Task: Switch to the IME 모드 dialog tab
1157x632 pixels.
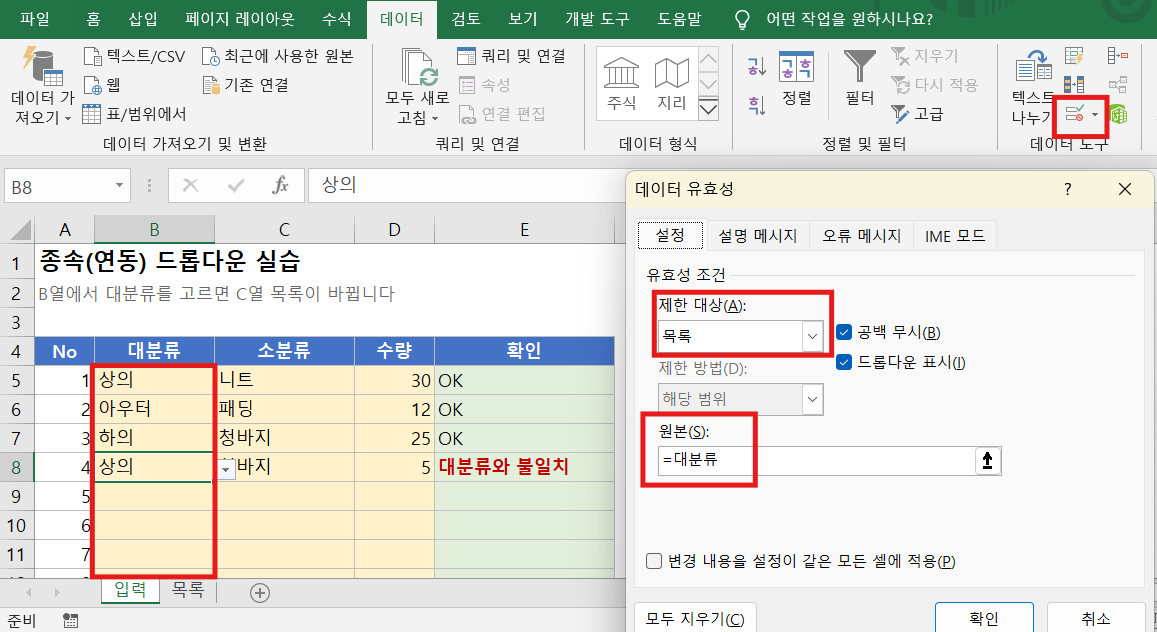Action: (955, 236)
